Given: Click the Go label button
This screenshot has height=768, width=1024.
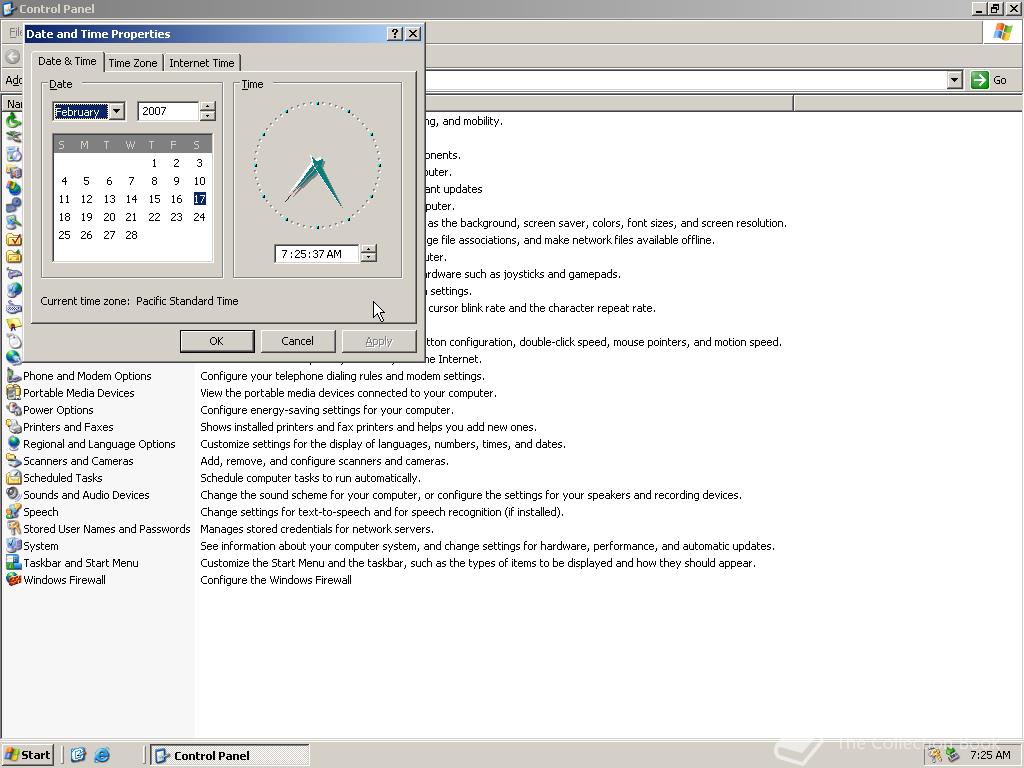Looking at the screenshot, I should click(1000, 80).
